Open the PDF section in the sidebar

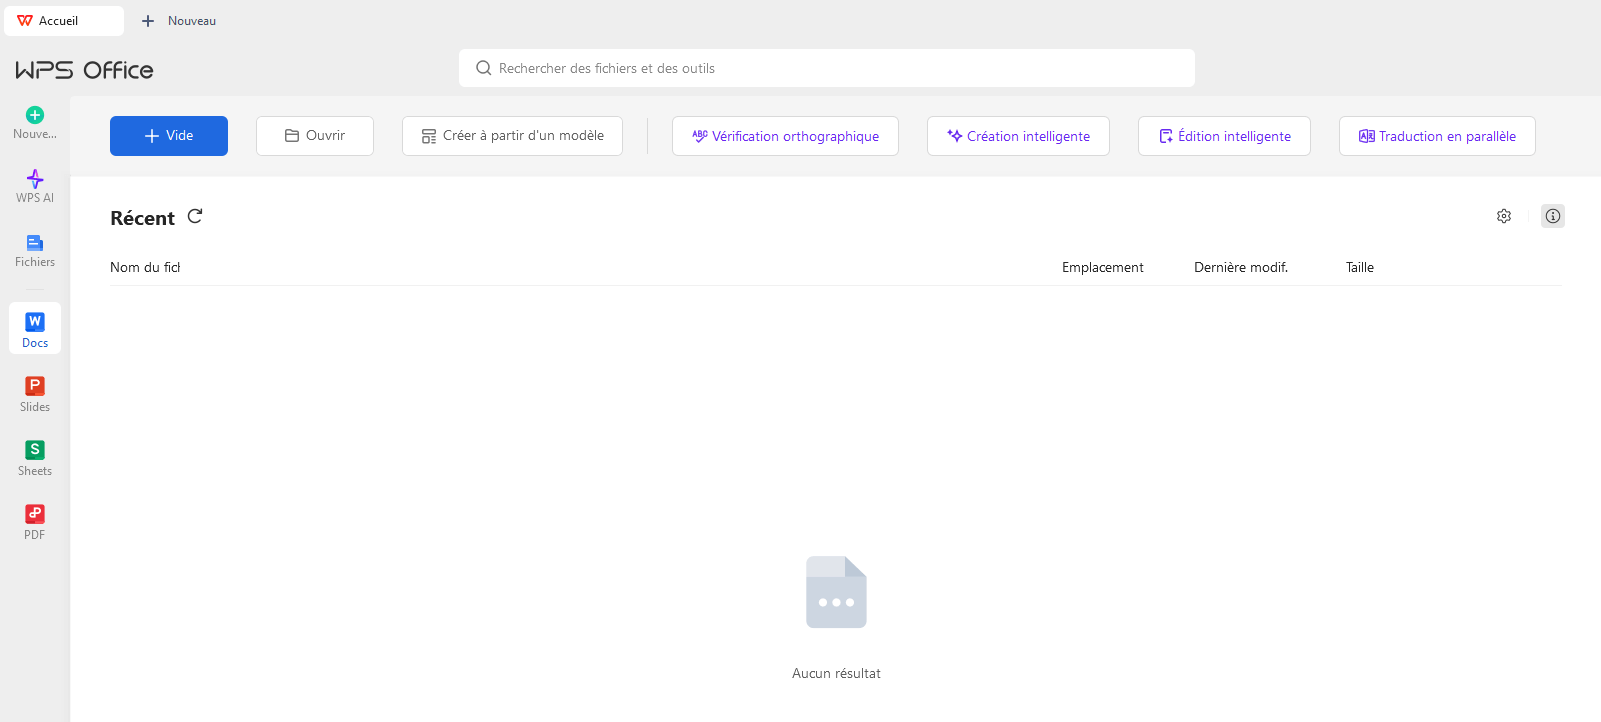[x=35, y=522]
